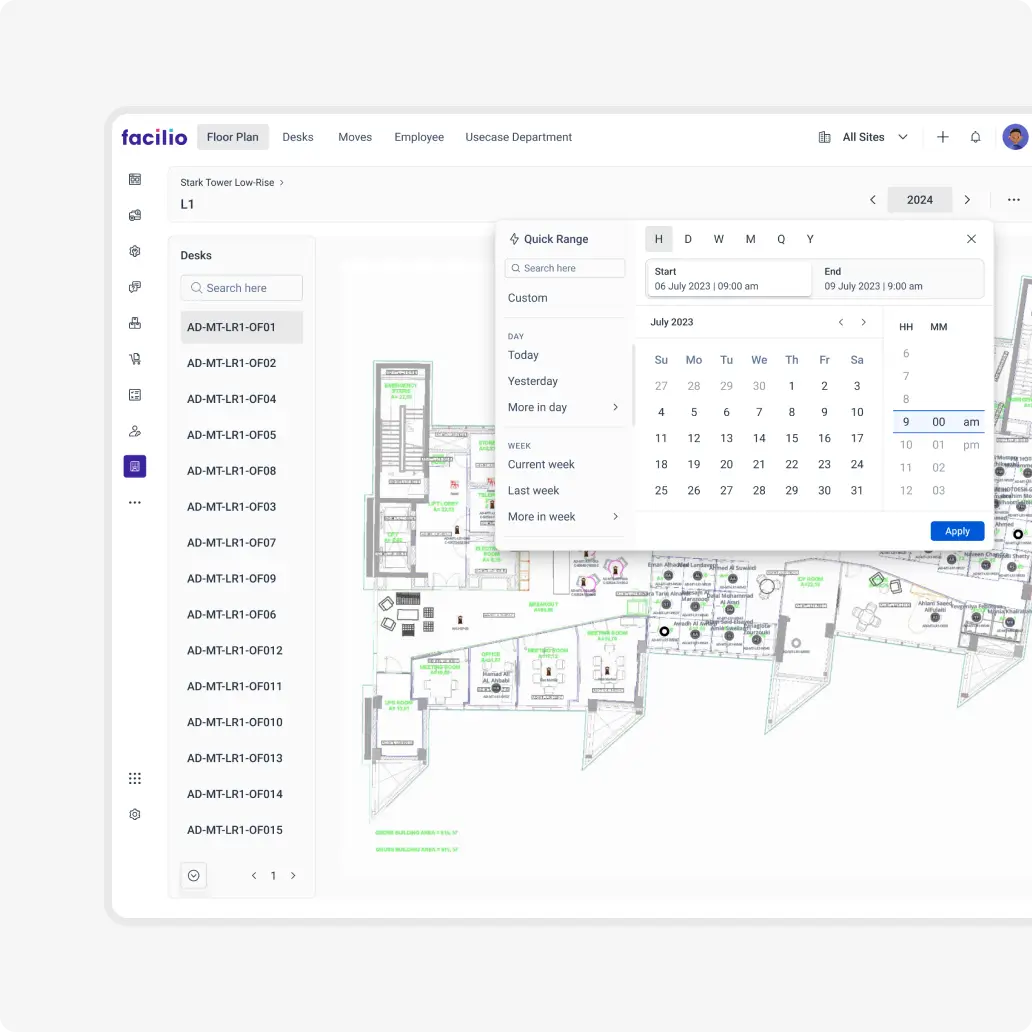Select H hourly range mode
1032x1032 pixels.
pos(659,239)
